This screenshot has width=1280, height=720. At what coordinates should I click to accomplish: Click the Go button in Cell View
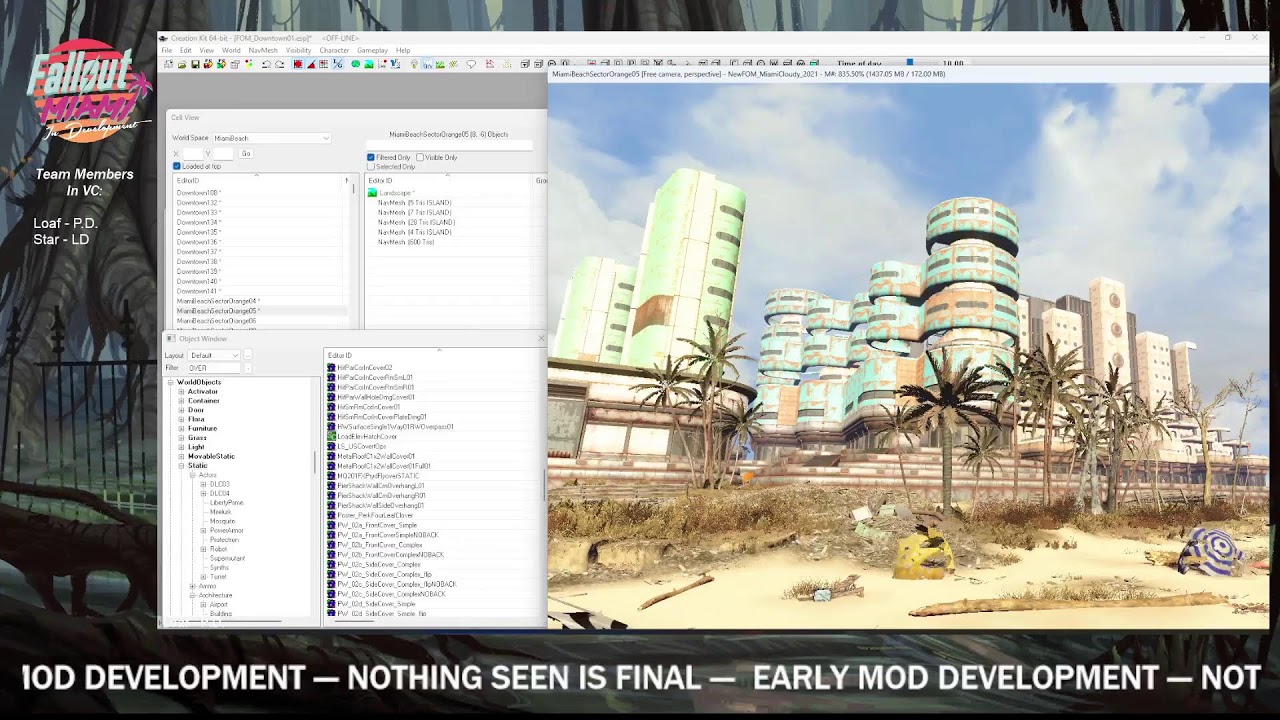(x=246, y=153)
